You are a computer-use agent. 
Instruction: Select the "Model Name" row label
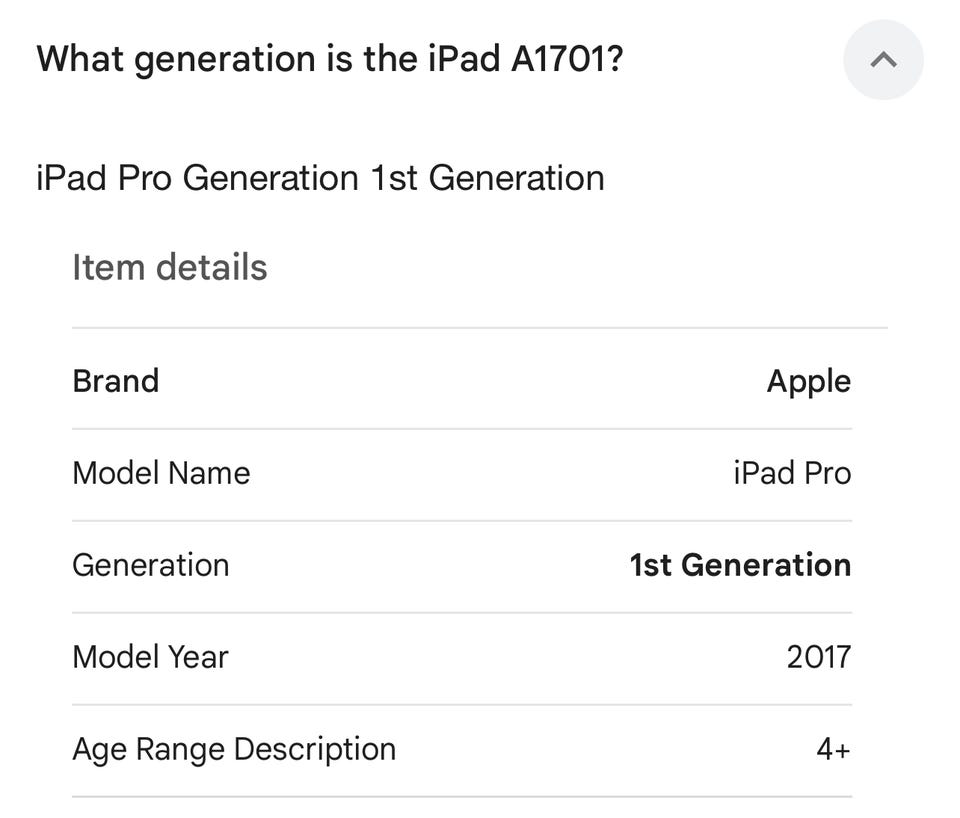tap(161, 473)
